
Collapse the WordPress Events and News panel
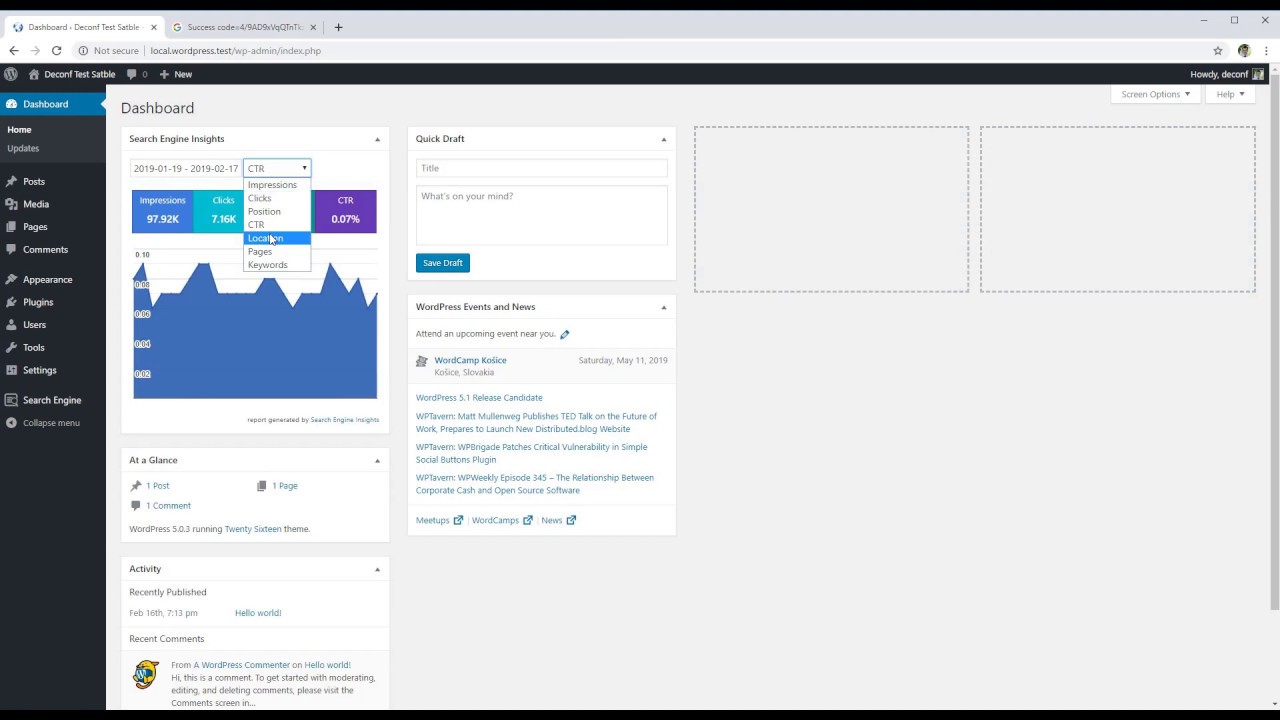pyautogui.click(x=663, y=307)
